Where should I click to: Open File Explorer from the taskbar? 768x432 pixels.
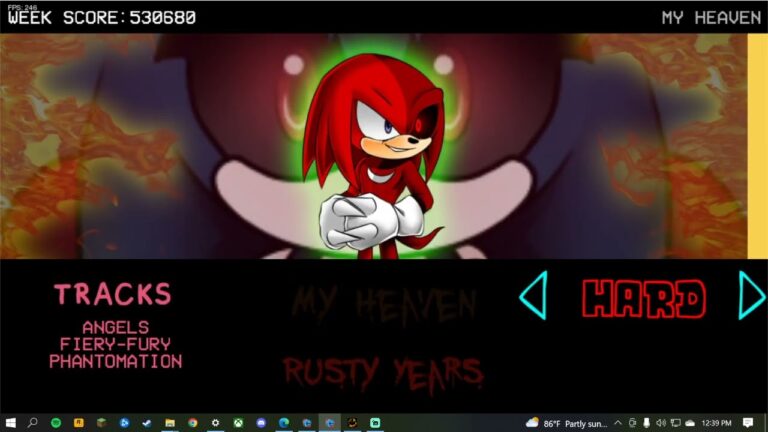170,423
